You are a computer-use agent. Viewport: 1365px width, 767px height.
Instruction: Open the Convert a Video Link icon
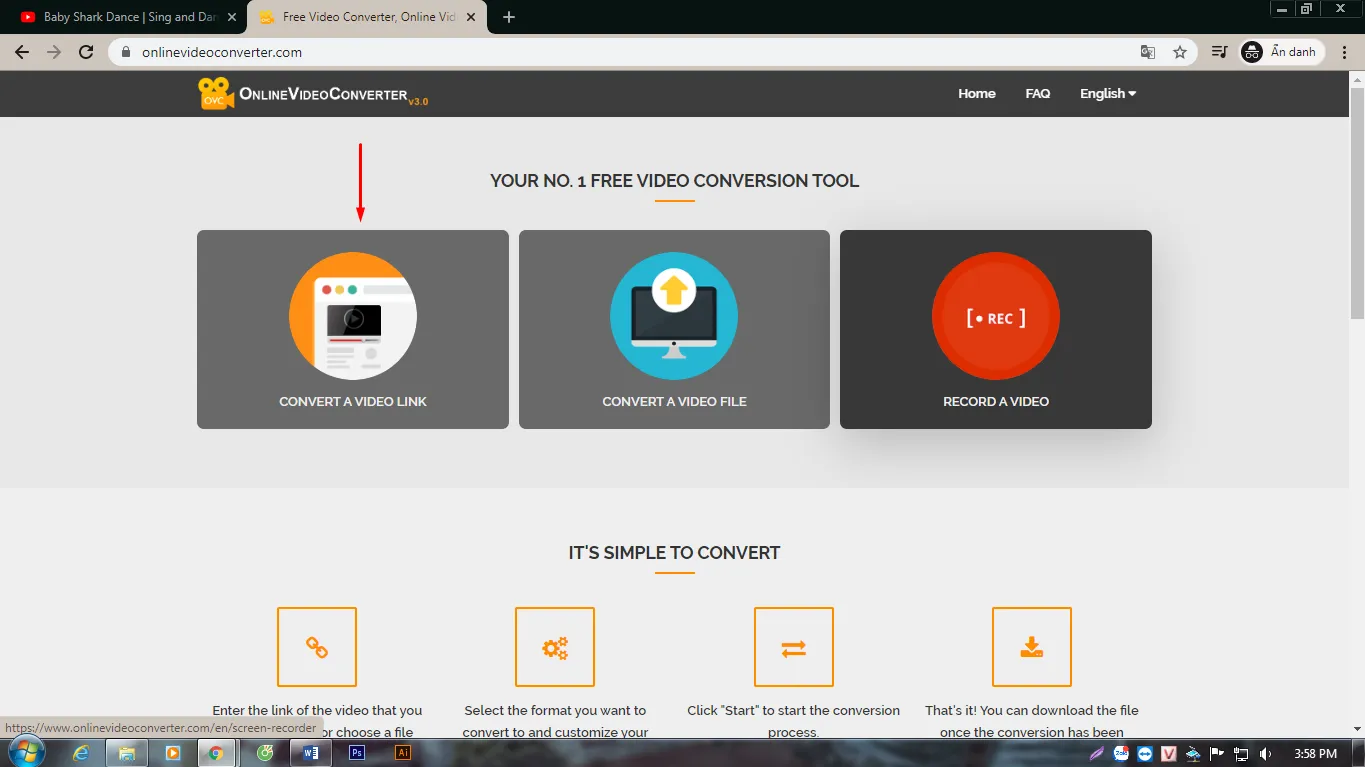[353, 316]
